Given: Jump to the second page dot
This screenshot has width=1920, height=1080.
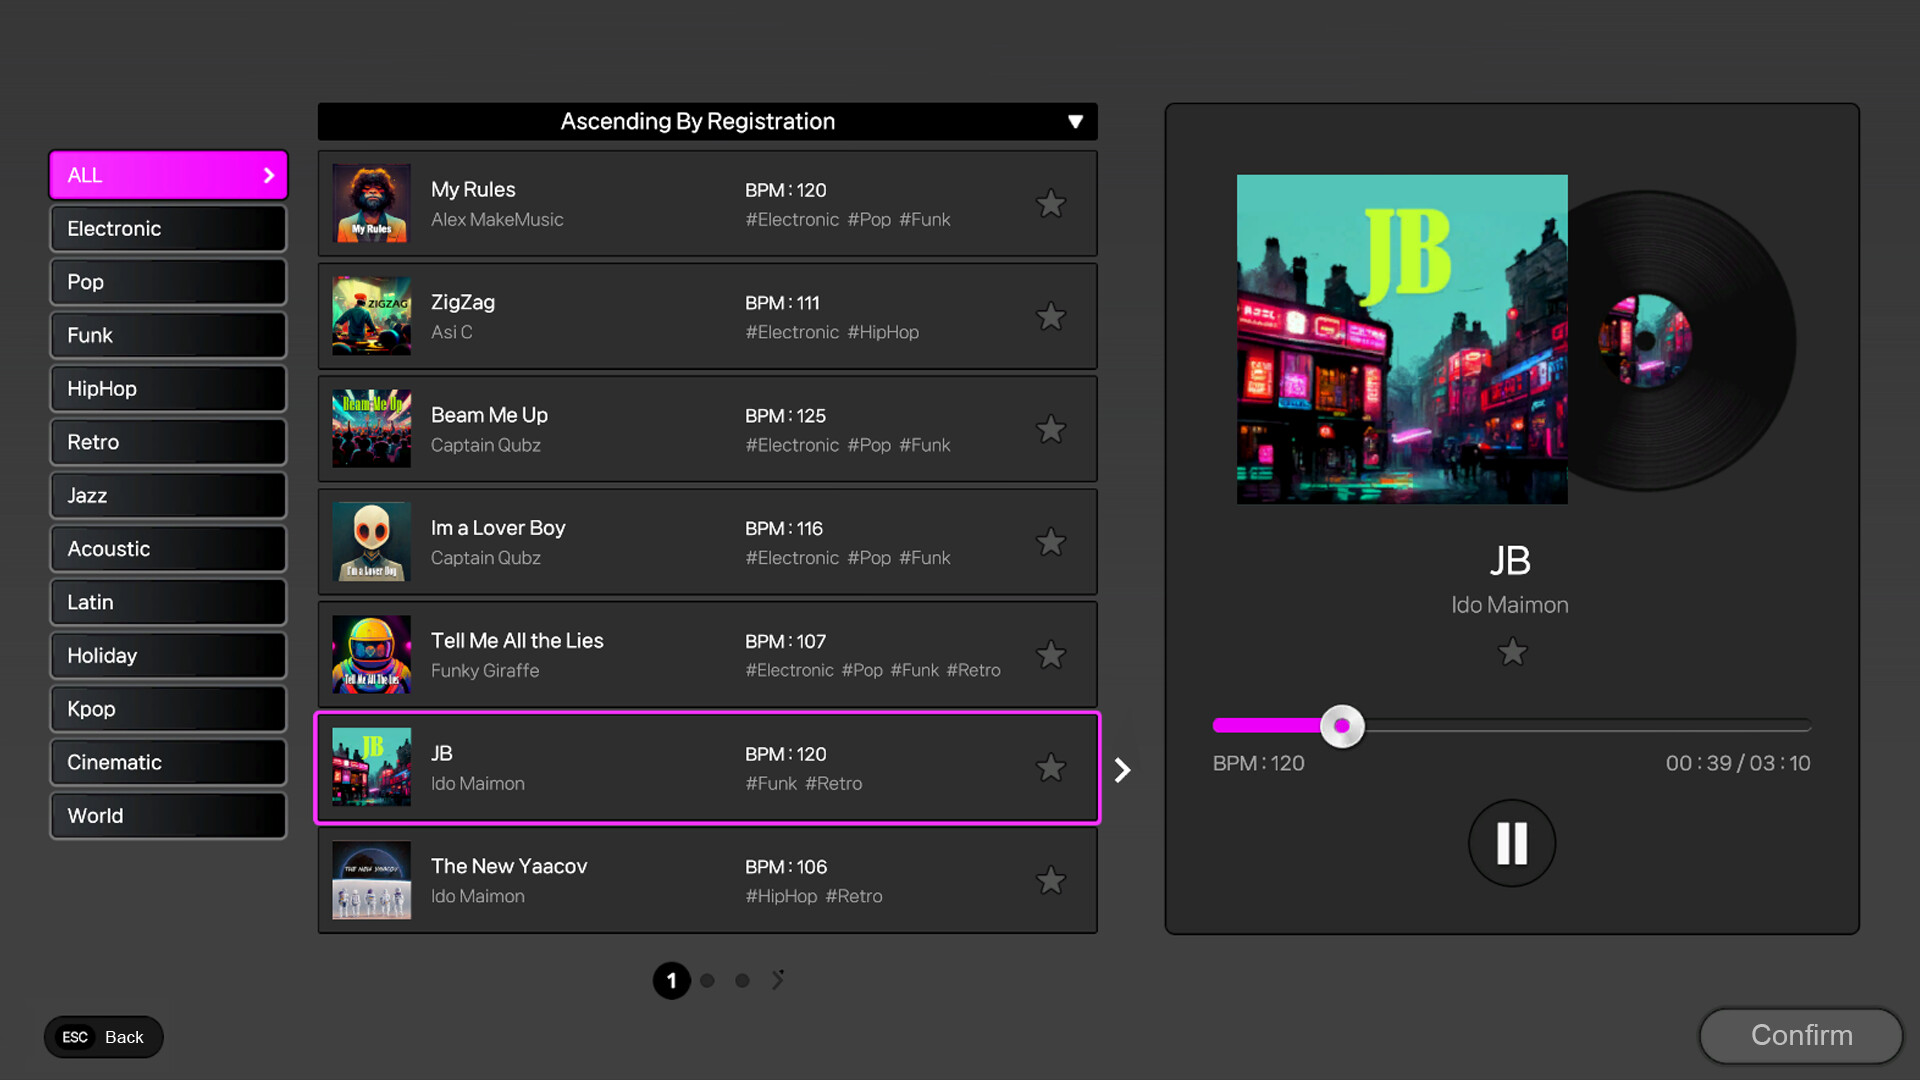Looking at the screenshot, I should 707,981.
